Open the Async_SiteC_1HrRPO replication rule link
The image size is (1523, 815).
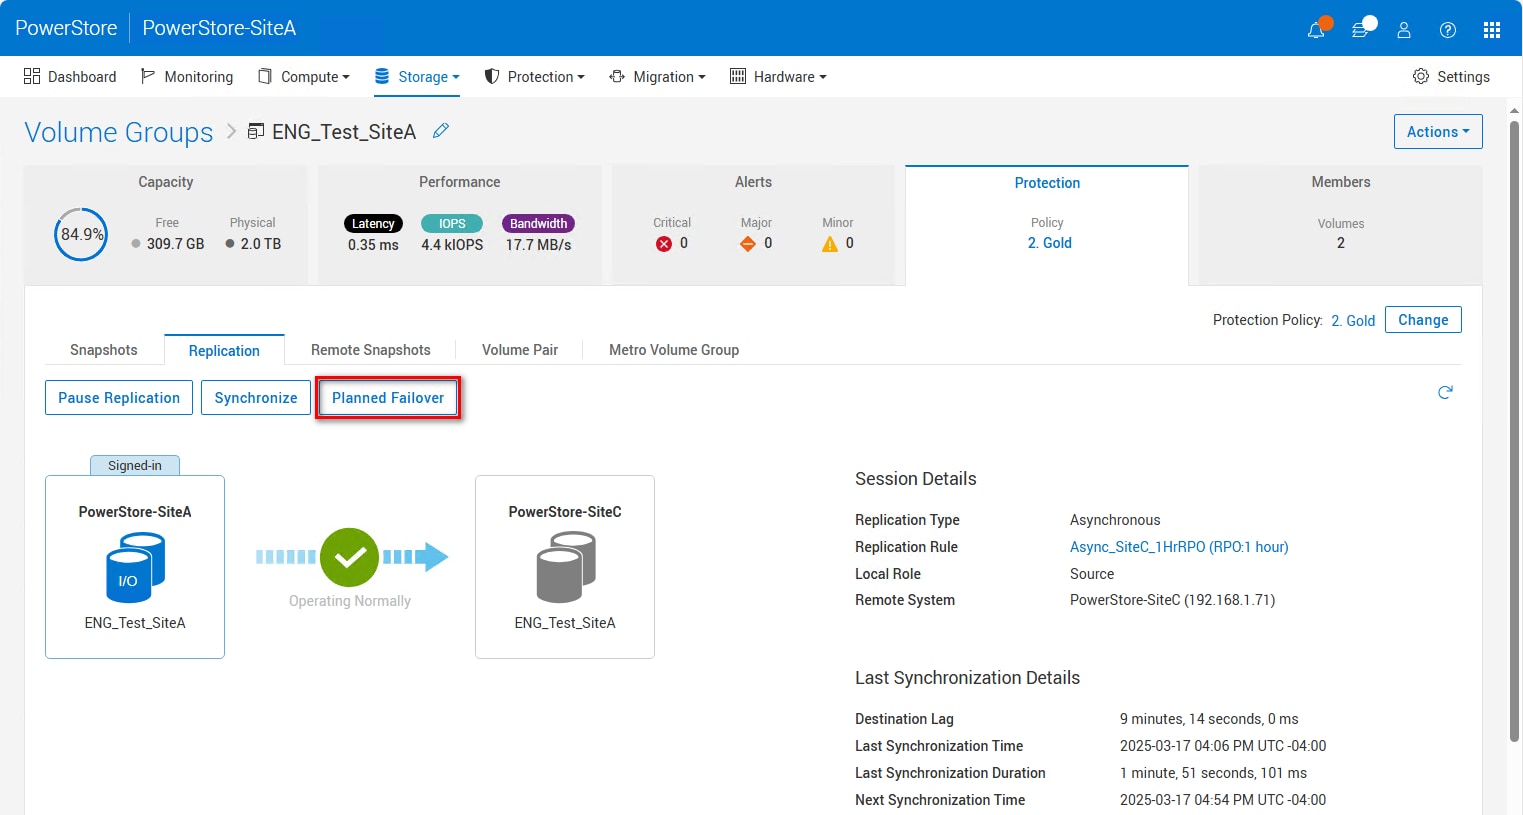tap(1179, 547)
